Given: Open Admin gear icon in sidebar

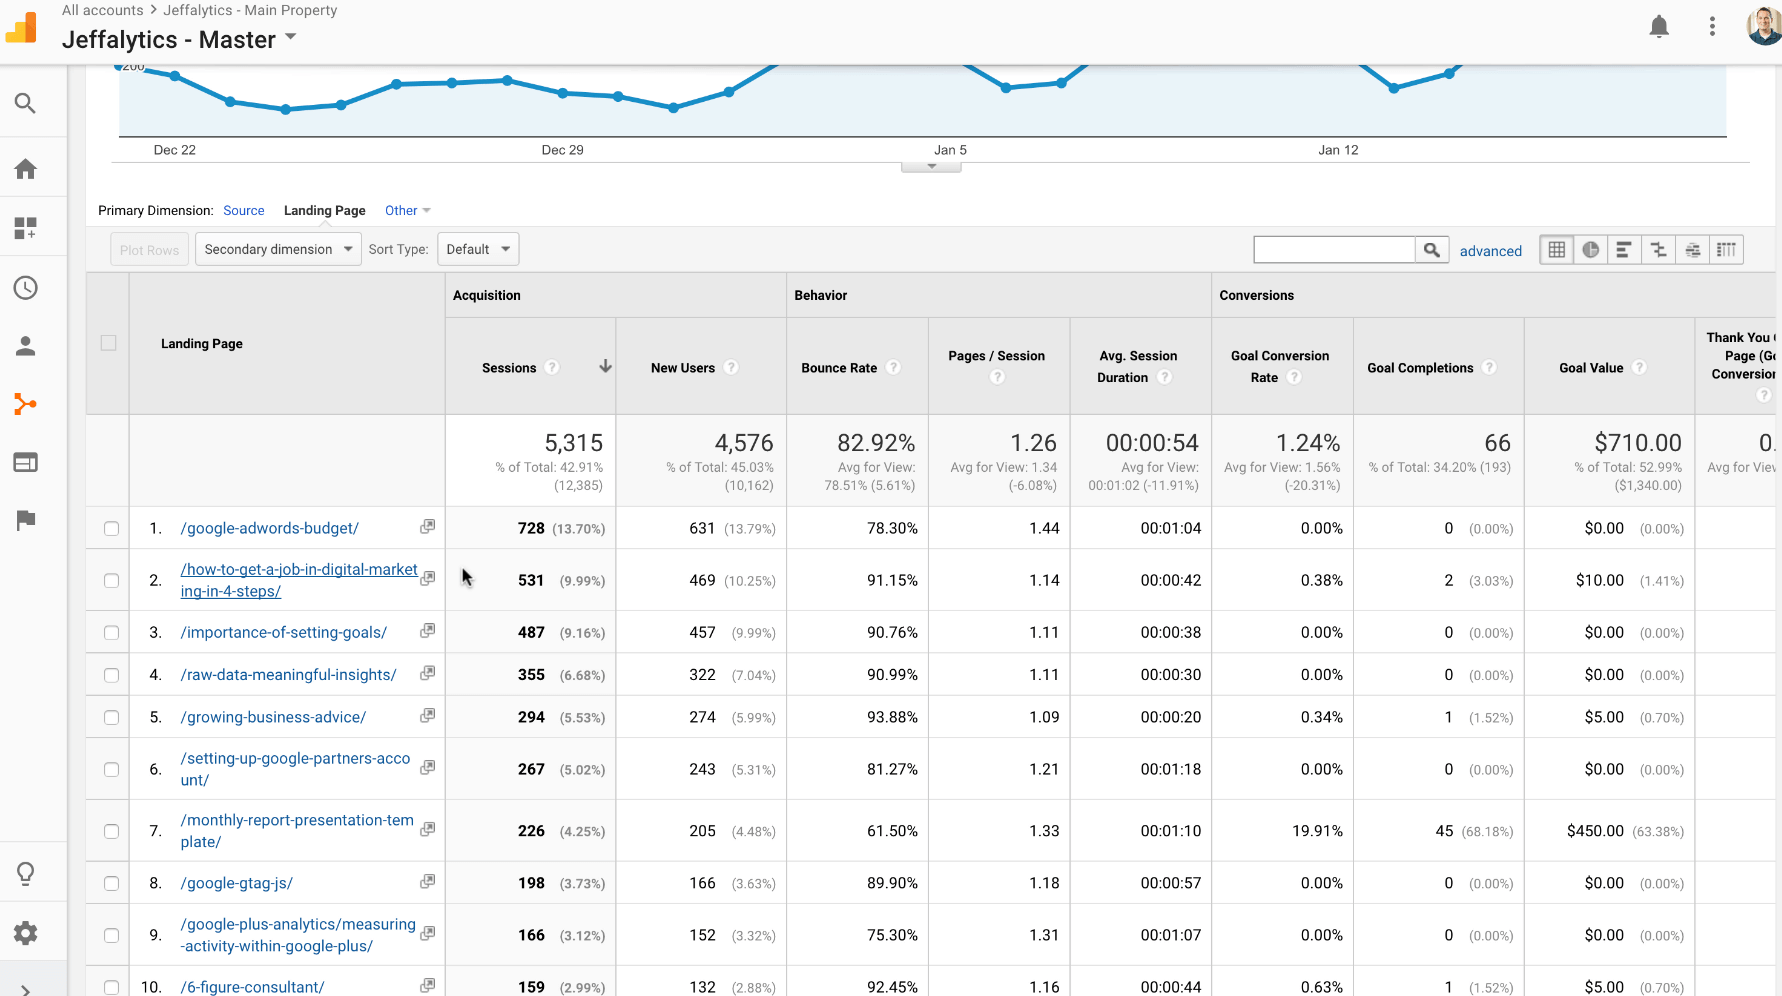Looking at the screenshot, I should tap(25, 933).
